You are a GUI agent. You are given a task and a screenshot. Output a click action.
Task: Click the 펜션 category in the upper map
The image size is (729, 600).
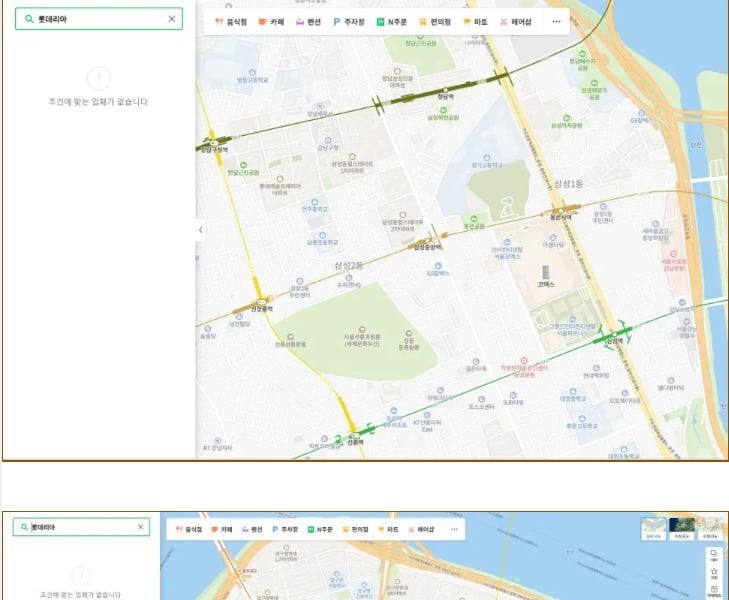308,21
